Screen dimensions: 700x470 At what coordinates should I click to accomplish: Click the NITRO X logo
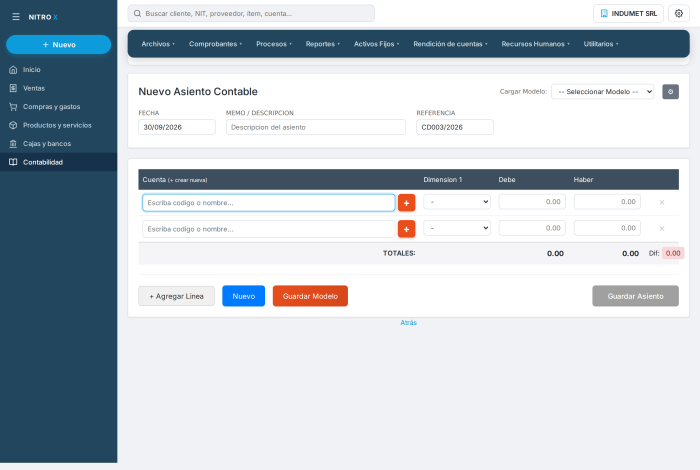coord(43,17)
